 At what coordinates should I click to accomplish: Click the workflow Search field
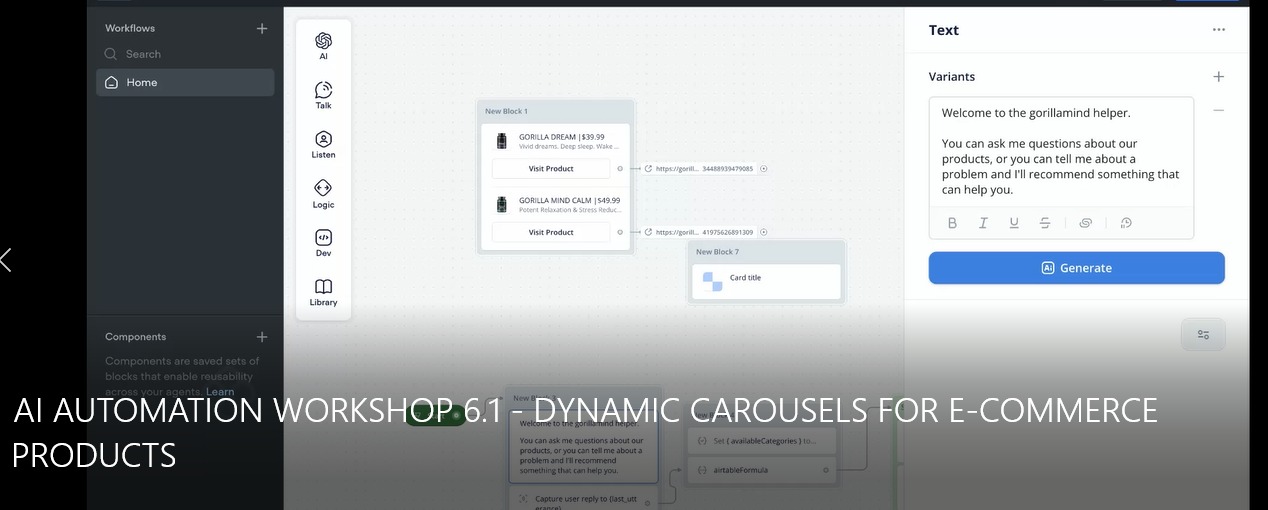[185, 54]
